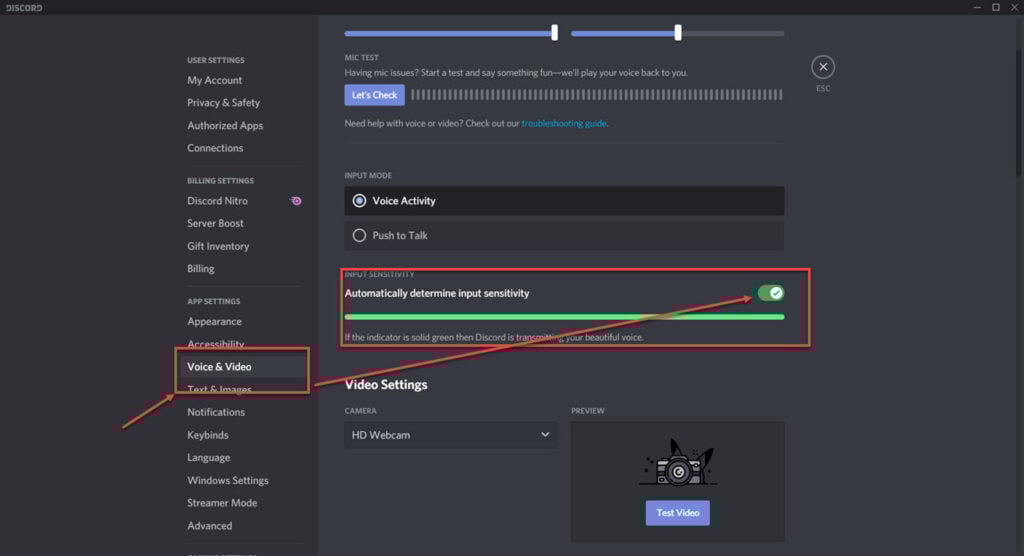Click the Discord logo in the title bar
Viewport: 1024px width, 556px height.
[x=24, y=8]
